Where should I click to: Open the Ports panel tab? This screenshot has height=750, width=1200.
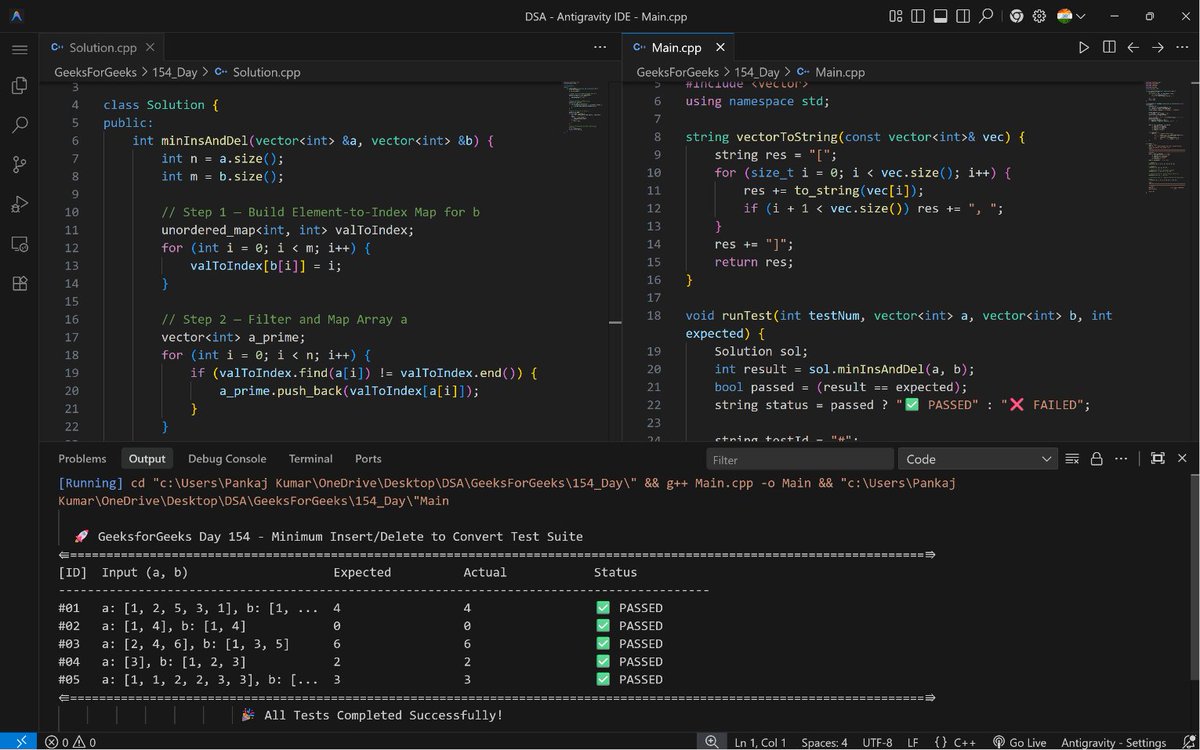(368, 459)
